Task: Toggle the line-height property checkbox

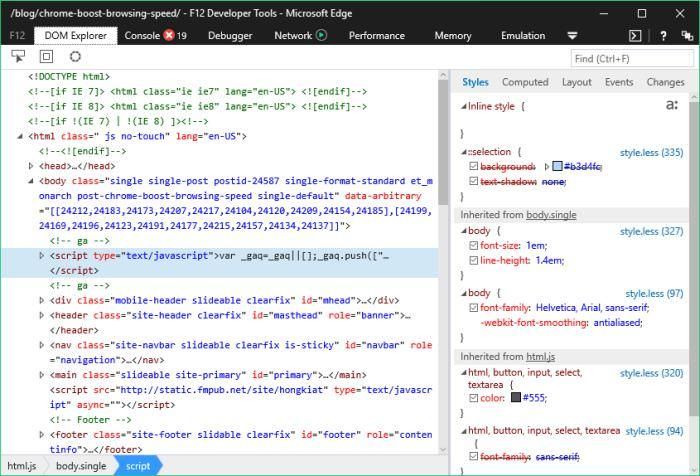Action: [x=473, y=260]
